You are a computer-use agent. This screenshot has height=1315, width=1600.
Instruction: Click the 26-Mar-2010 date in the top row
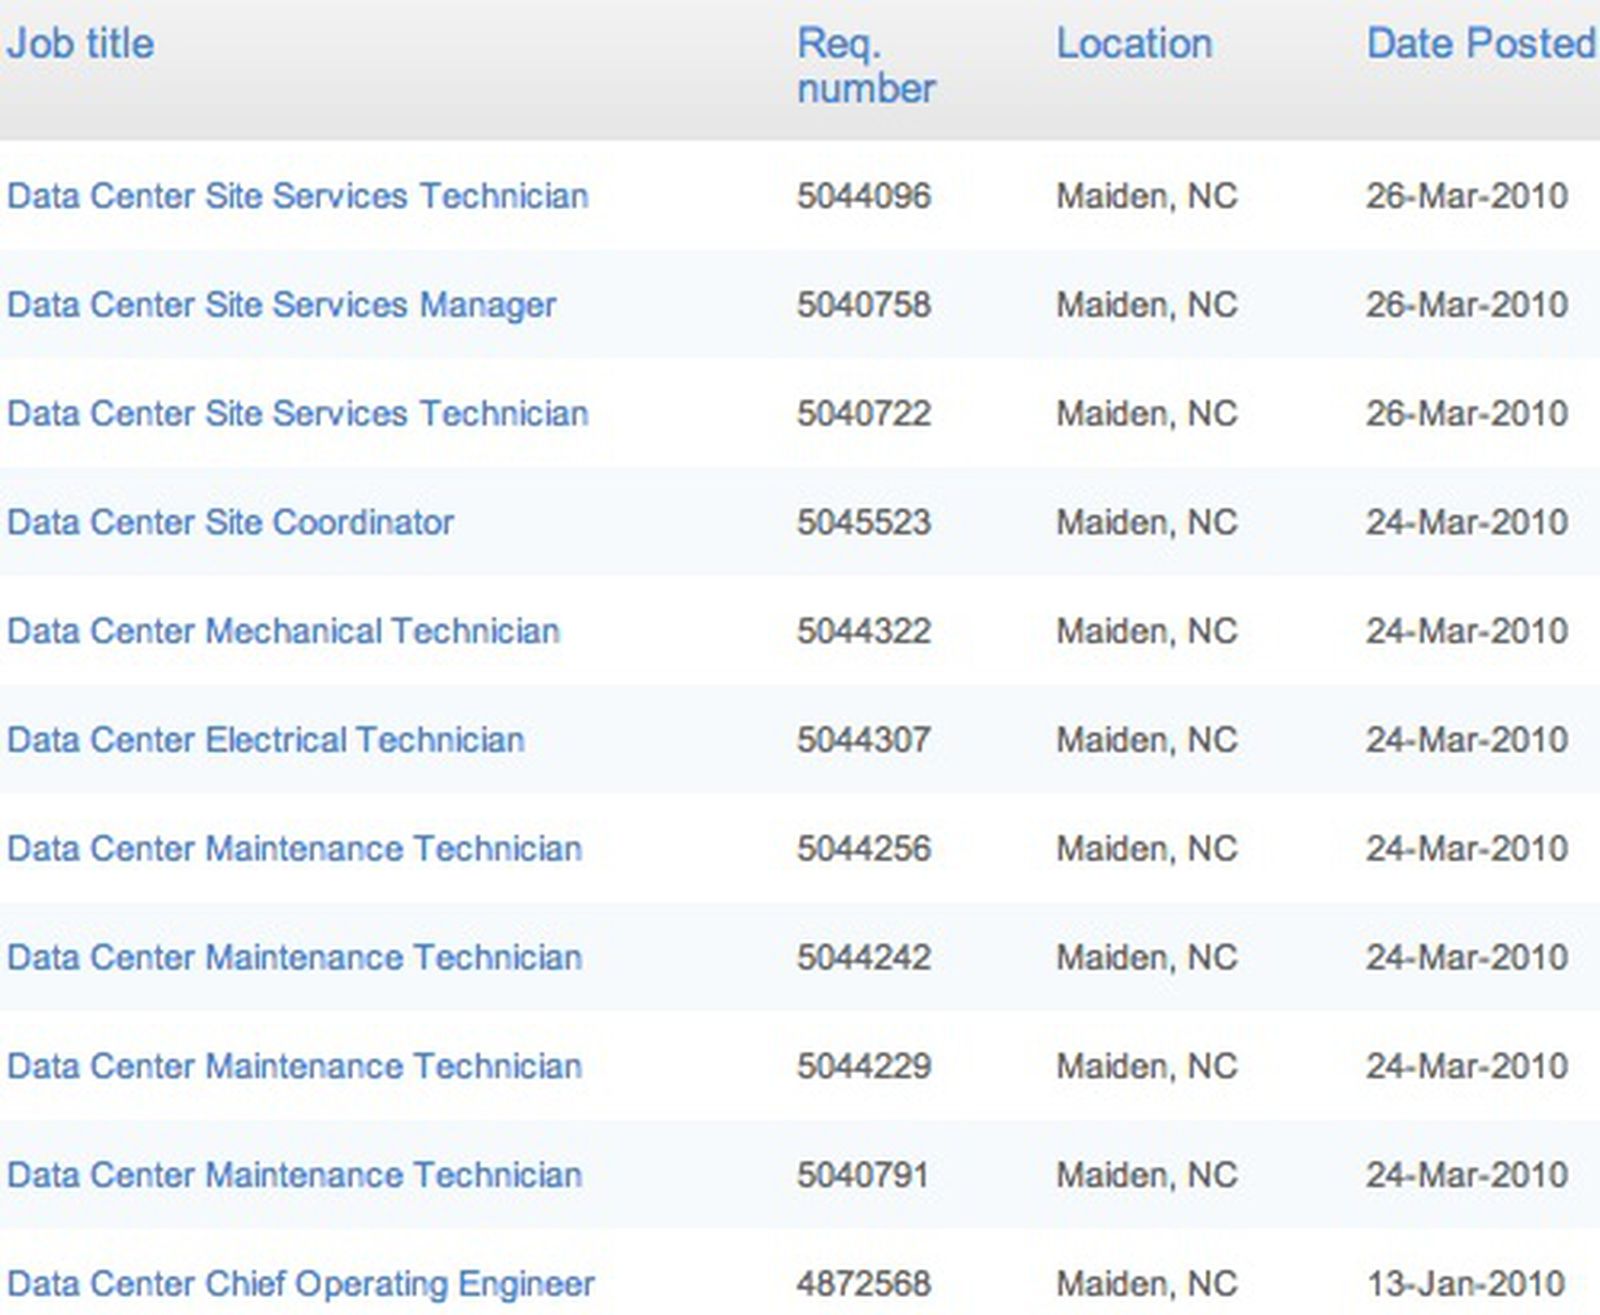(1468, 196)
